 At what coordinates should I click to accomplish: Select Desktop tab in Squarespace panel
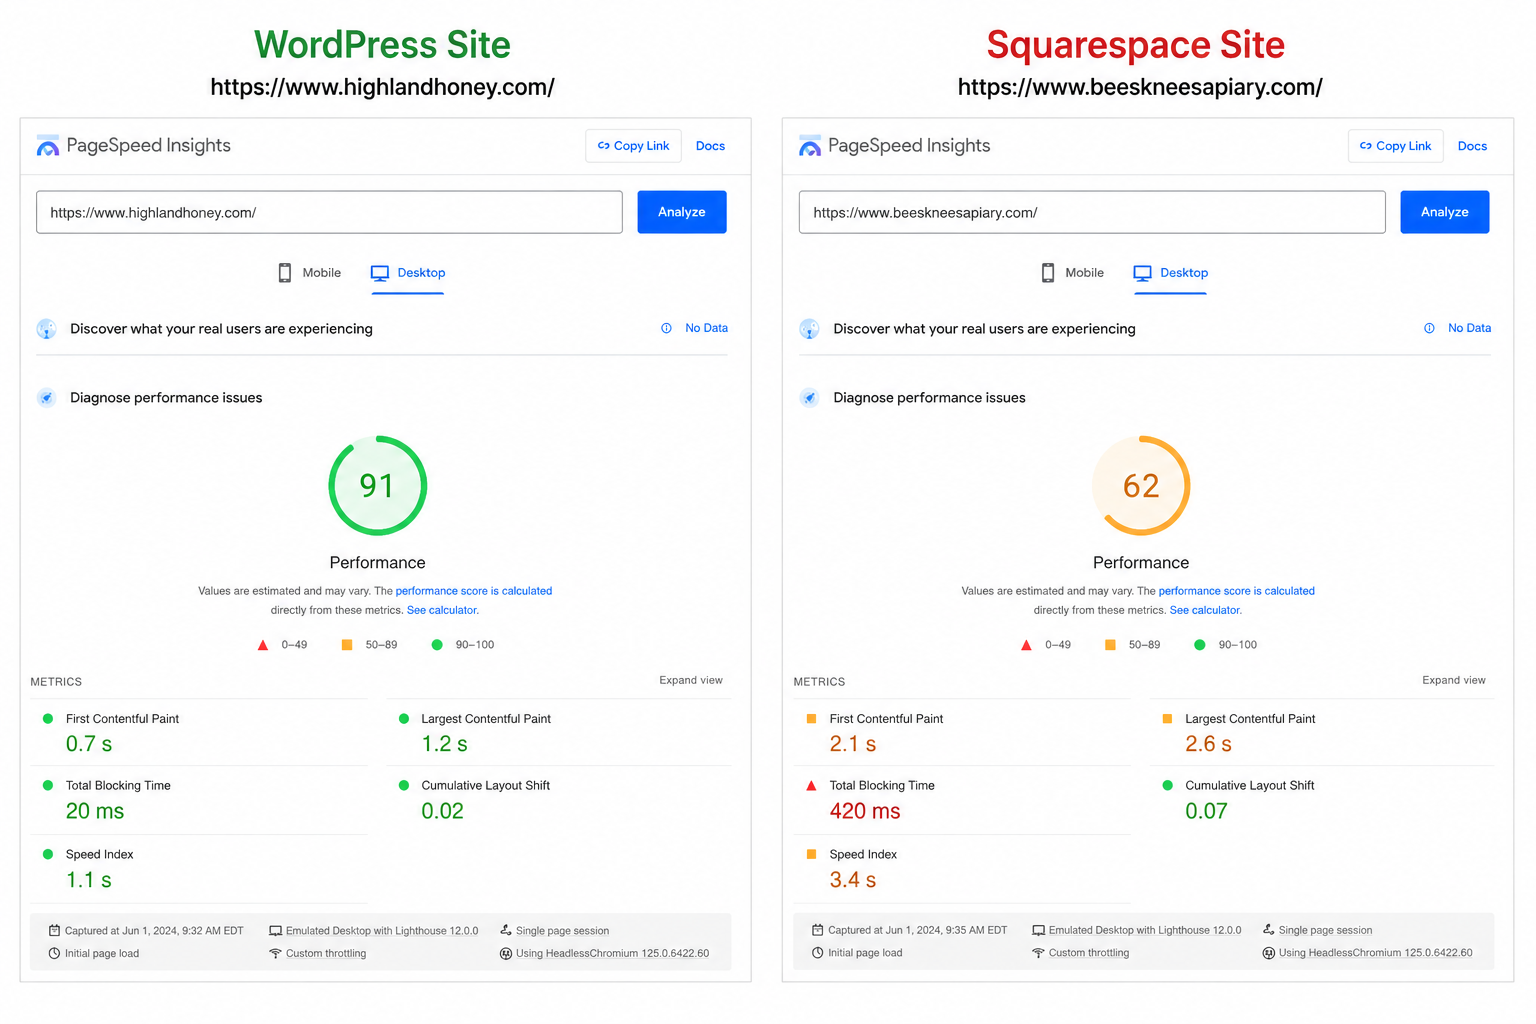[x=1170, y=273]
